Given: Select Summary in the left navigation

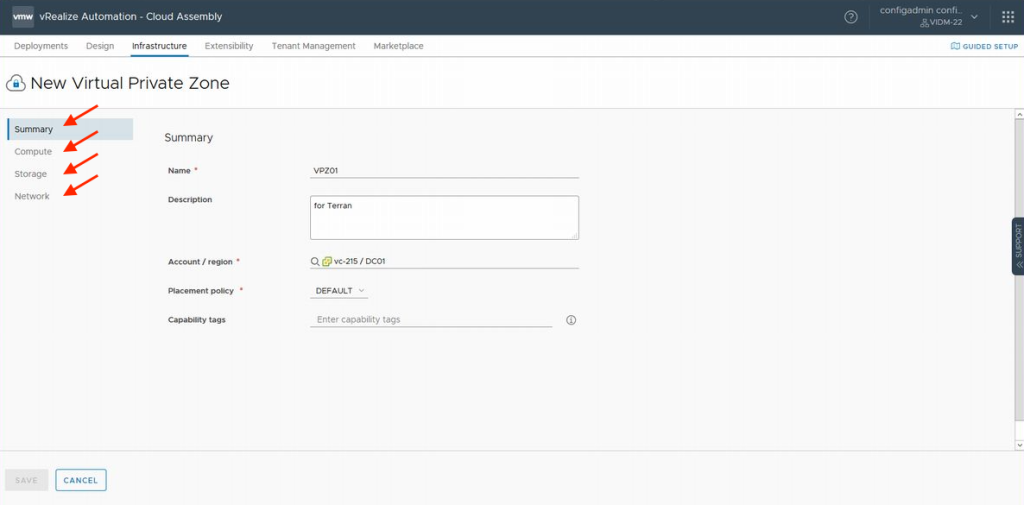Looking at the screenshot, I should click(x=71, y=129).
